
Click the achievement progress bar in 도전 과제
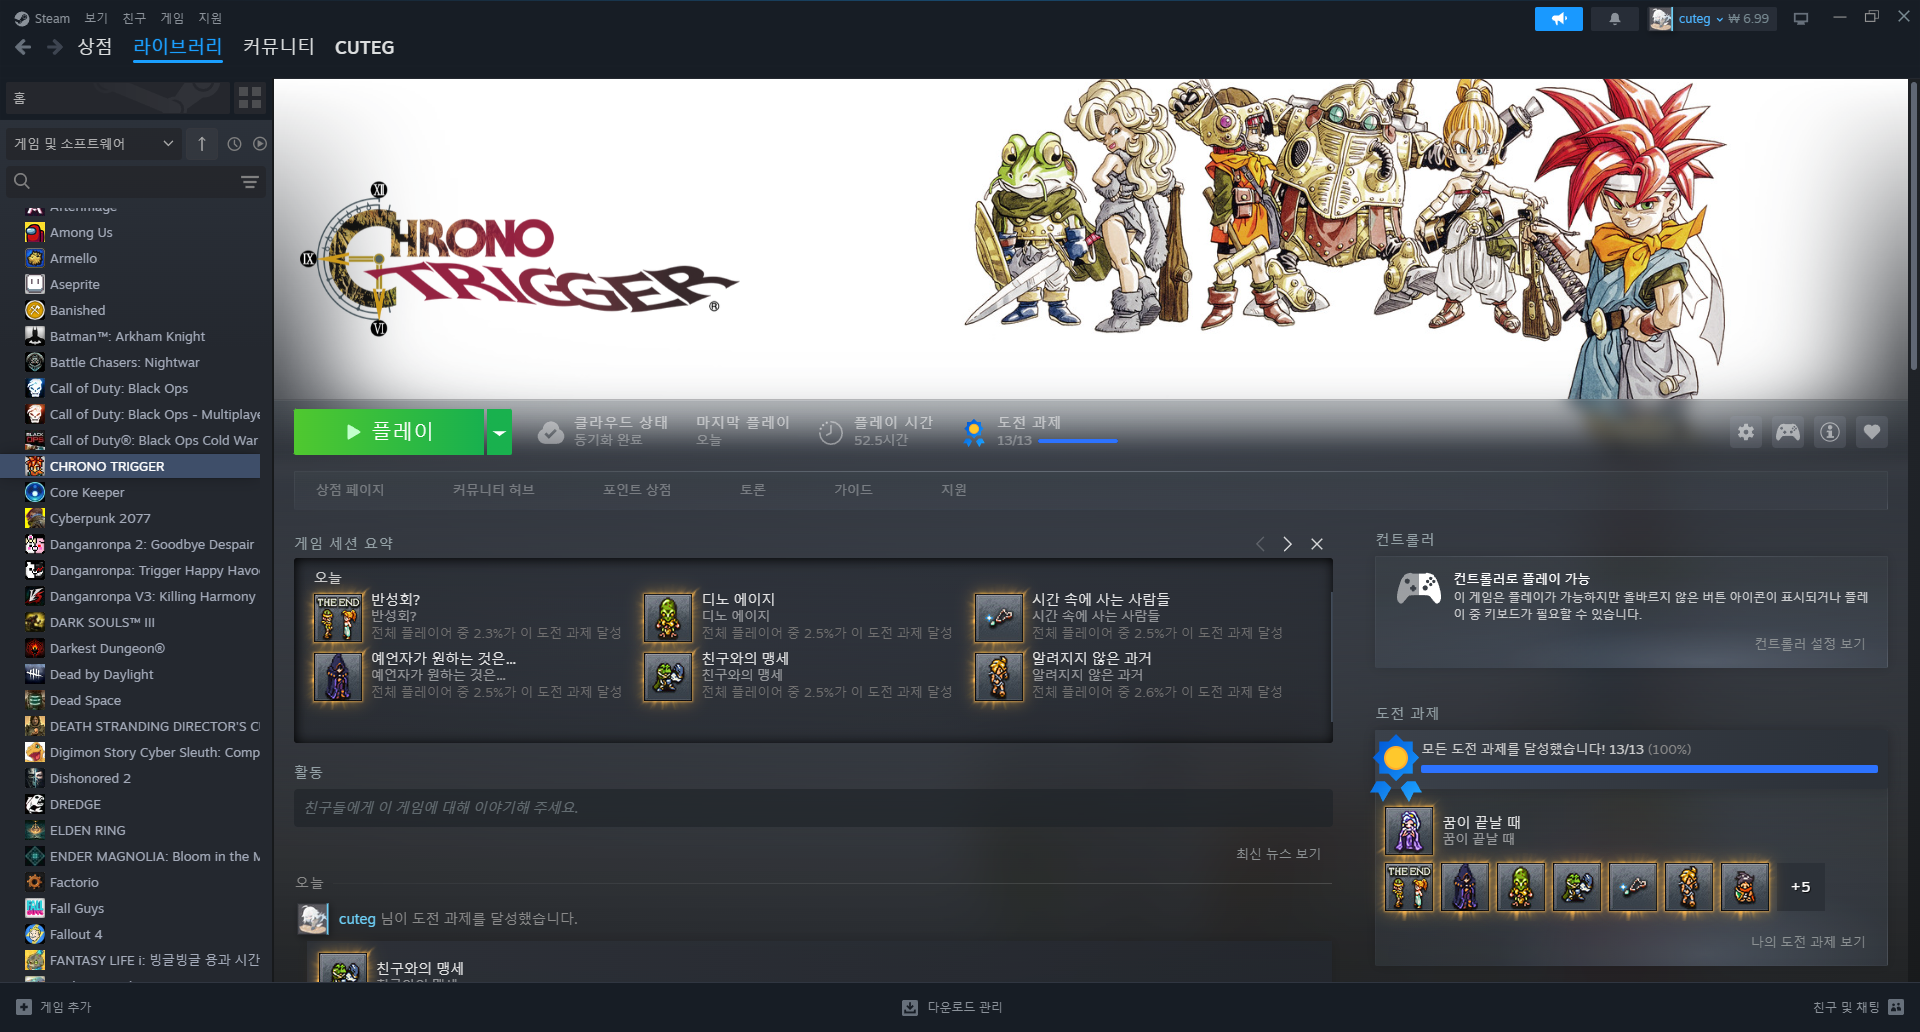(x=1649, y=769)
